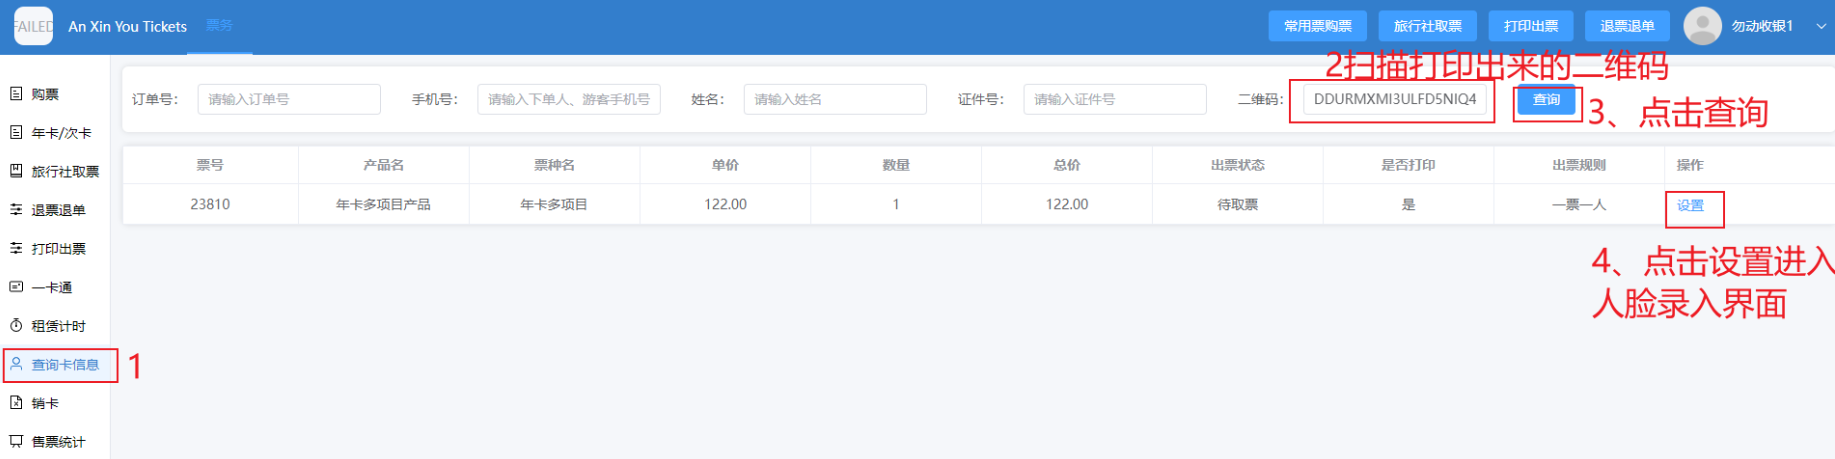Switch to the 票务 top tab
The width and height of the screenshot is (1835, 459).
pyautogui.click(x=220, y=26)
